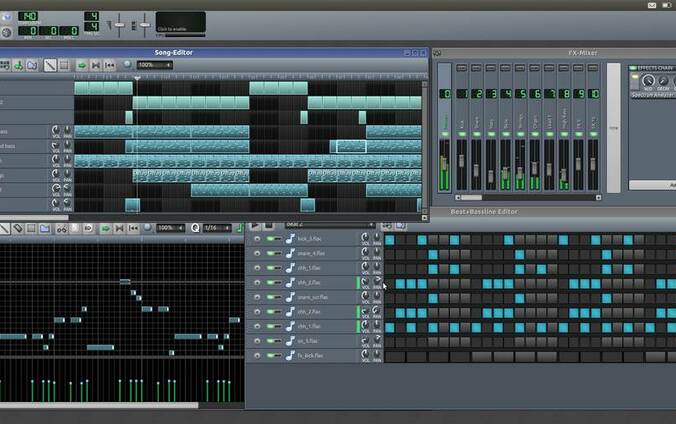This screenshot has height=424, width=676.
Task: Click the fx_kick.flac instrument note icon
Action: click(x=290, y=355)
